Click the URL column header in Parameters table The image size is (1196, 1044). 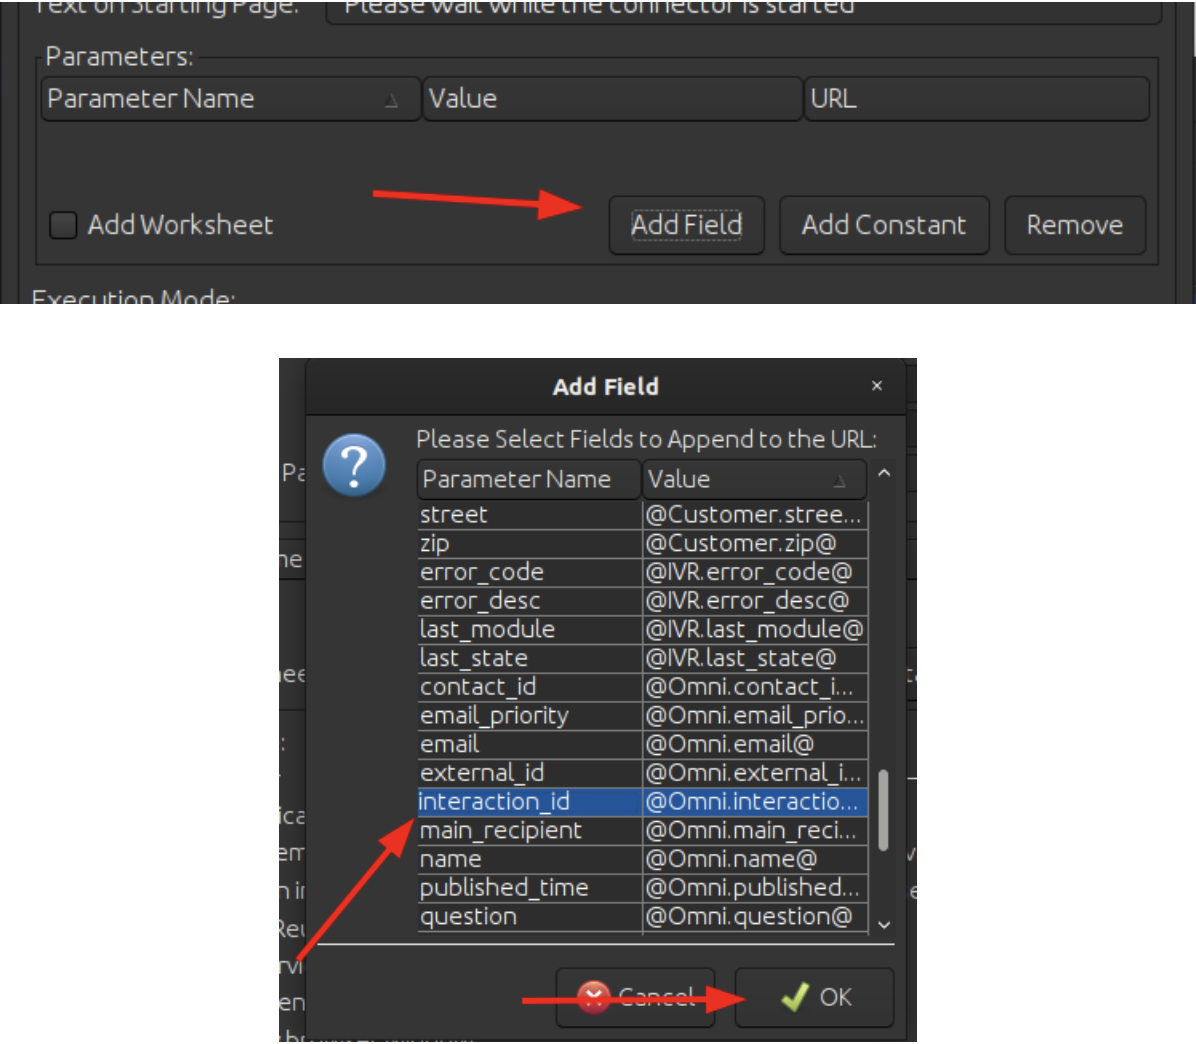(976, 98)
